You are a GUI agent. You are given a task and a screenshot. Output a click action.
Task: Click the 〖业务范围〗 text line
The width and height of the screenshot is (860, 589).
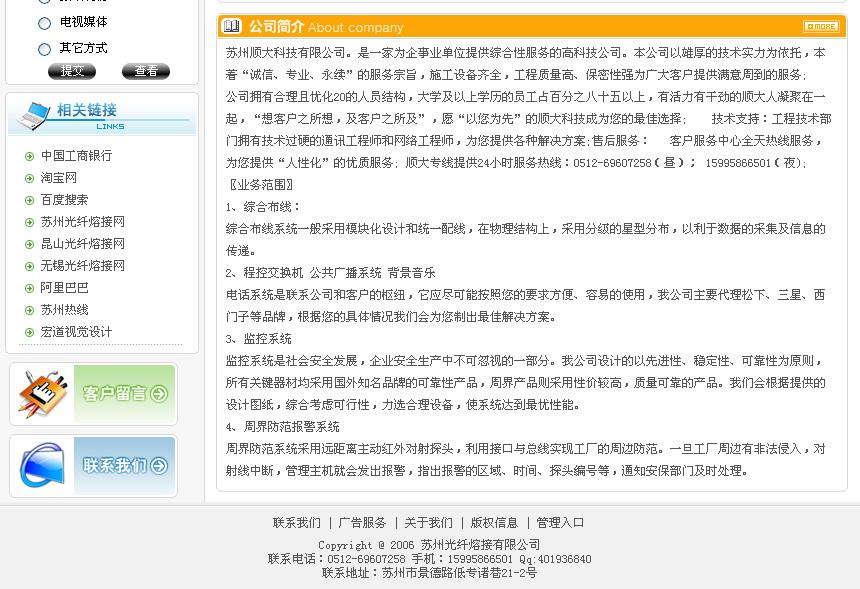tap(260, 185)
